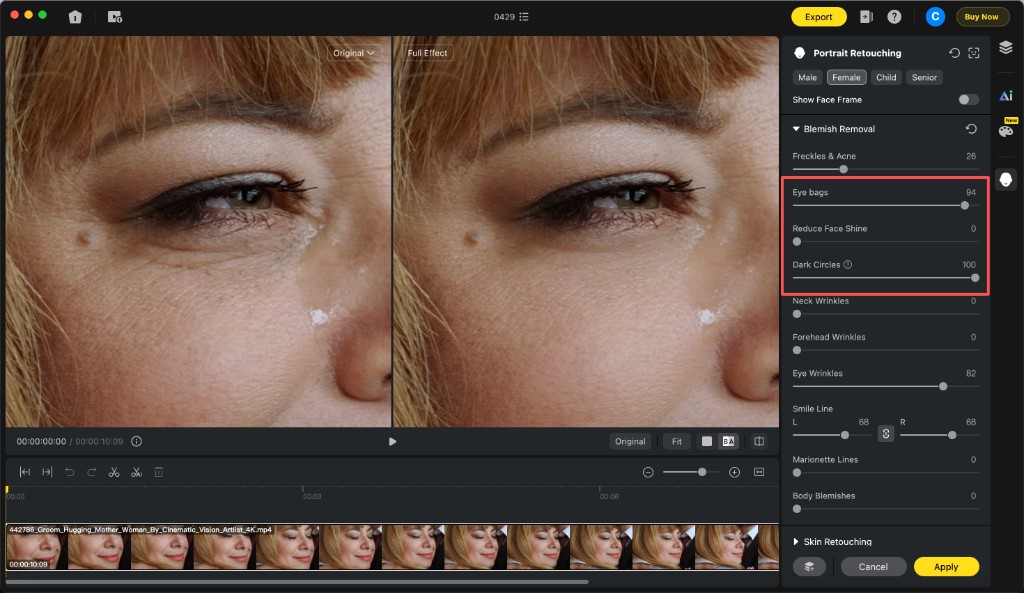Screen dimensions: 1024x593
Task: Click the project media icon beside home
Action: pos(115,17)
